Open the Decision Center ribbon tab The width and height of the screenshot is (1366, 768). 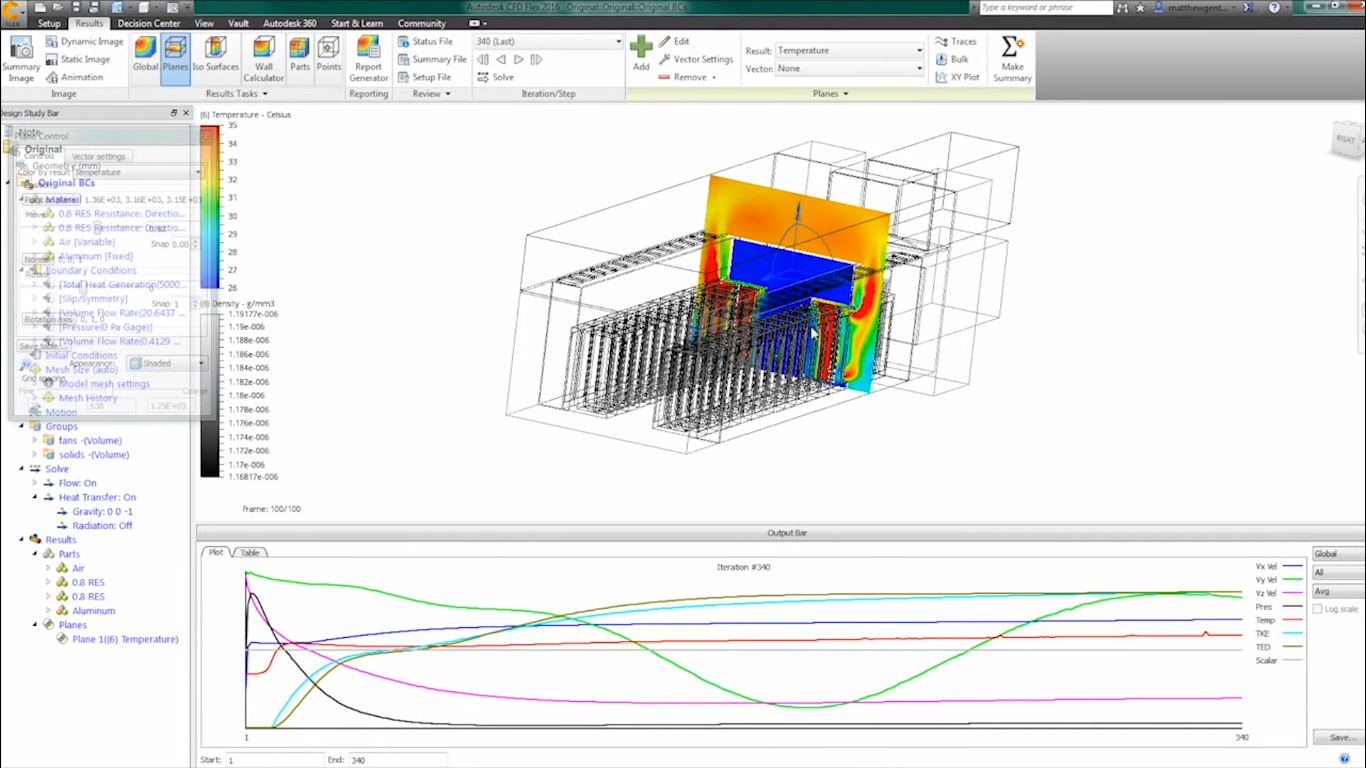point(149,23)
